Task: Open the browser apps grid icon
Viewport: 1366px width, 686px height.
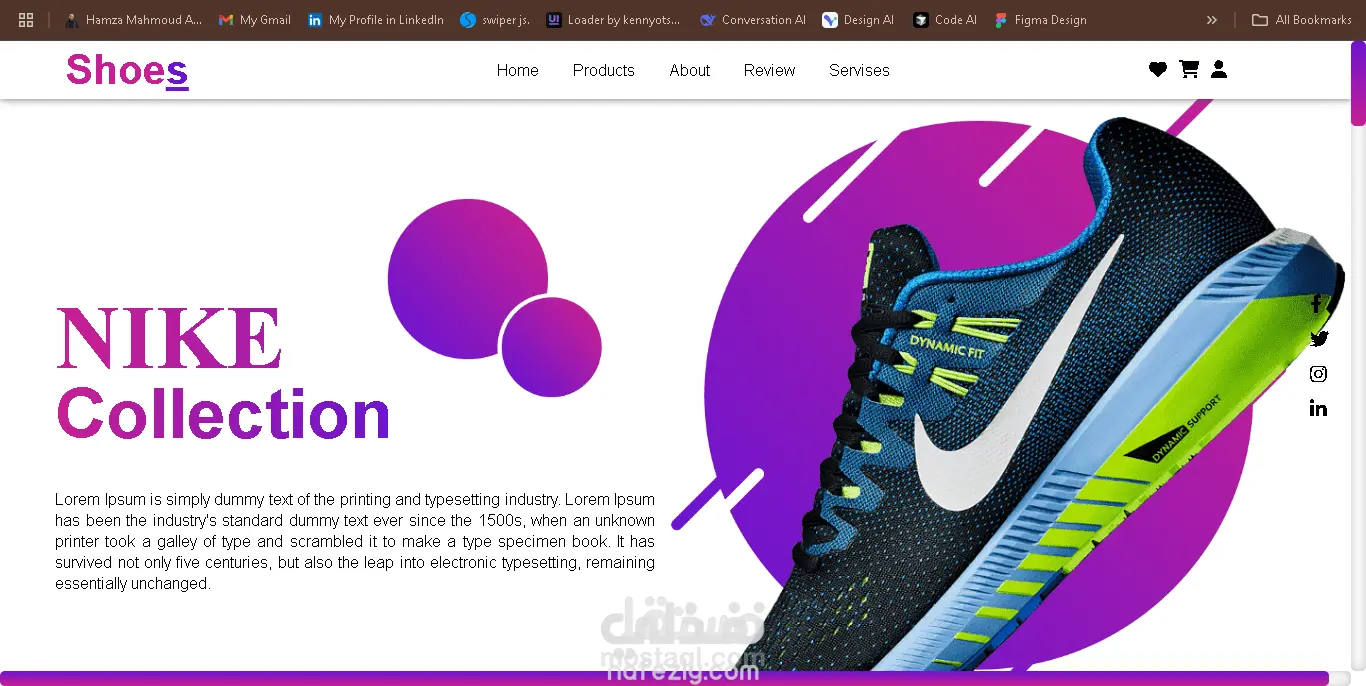Action: 26,20
